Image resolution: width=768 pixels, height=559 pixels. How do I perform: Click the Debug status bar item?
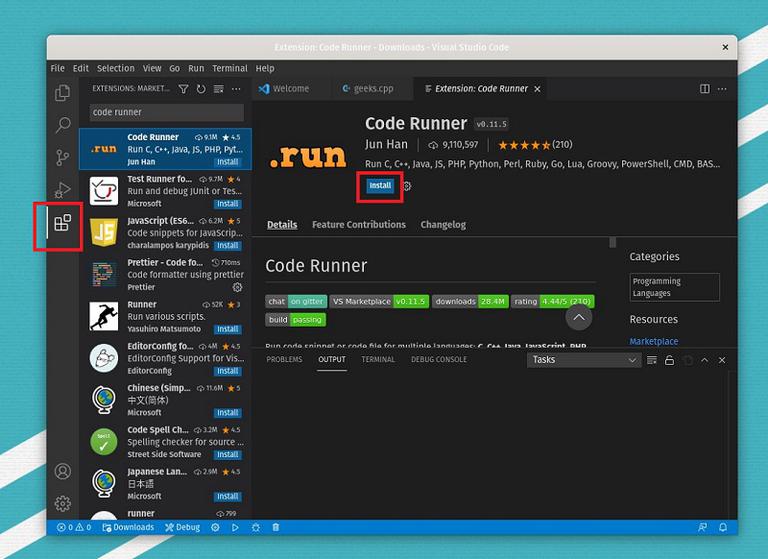(182, 527)
